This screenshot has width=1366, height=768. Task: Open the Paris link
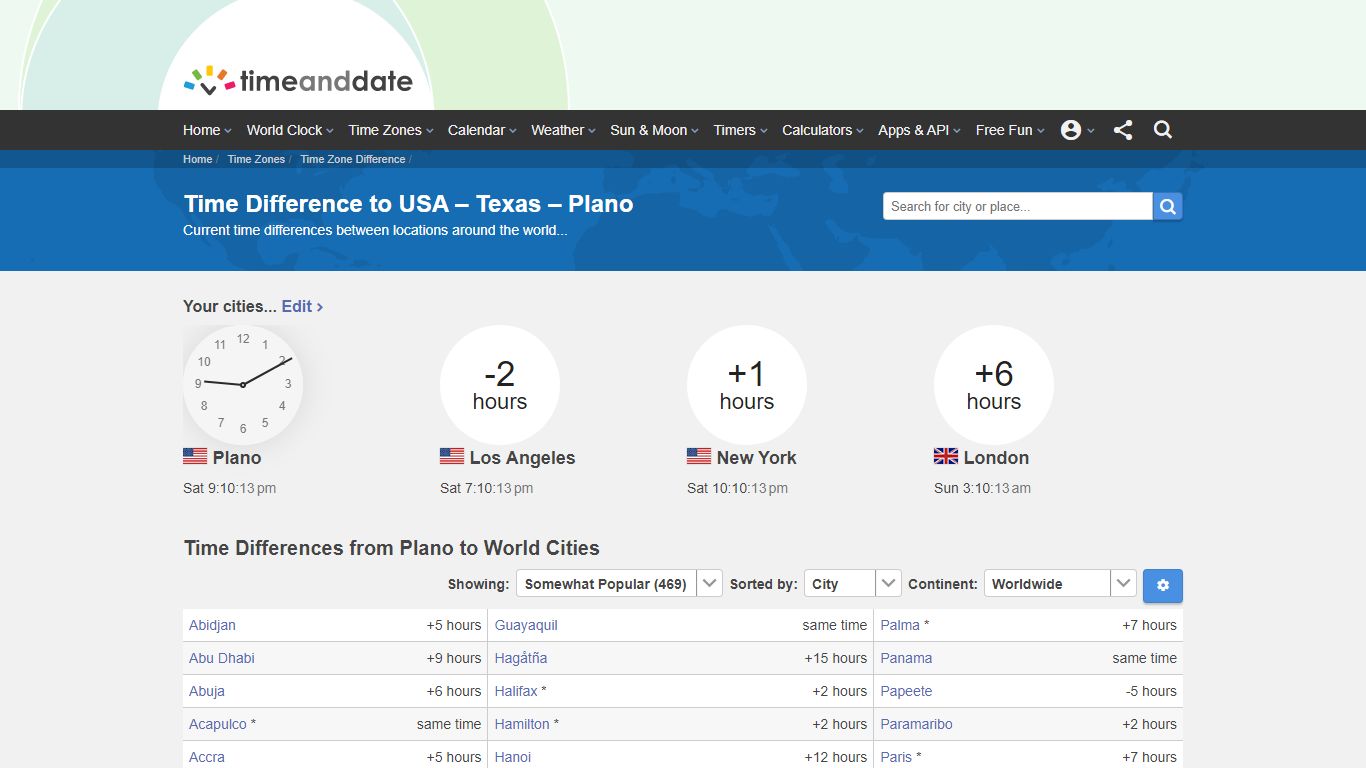pos(897,757)
